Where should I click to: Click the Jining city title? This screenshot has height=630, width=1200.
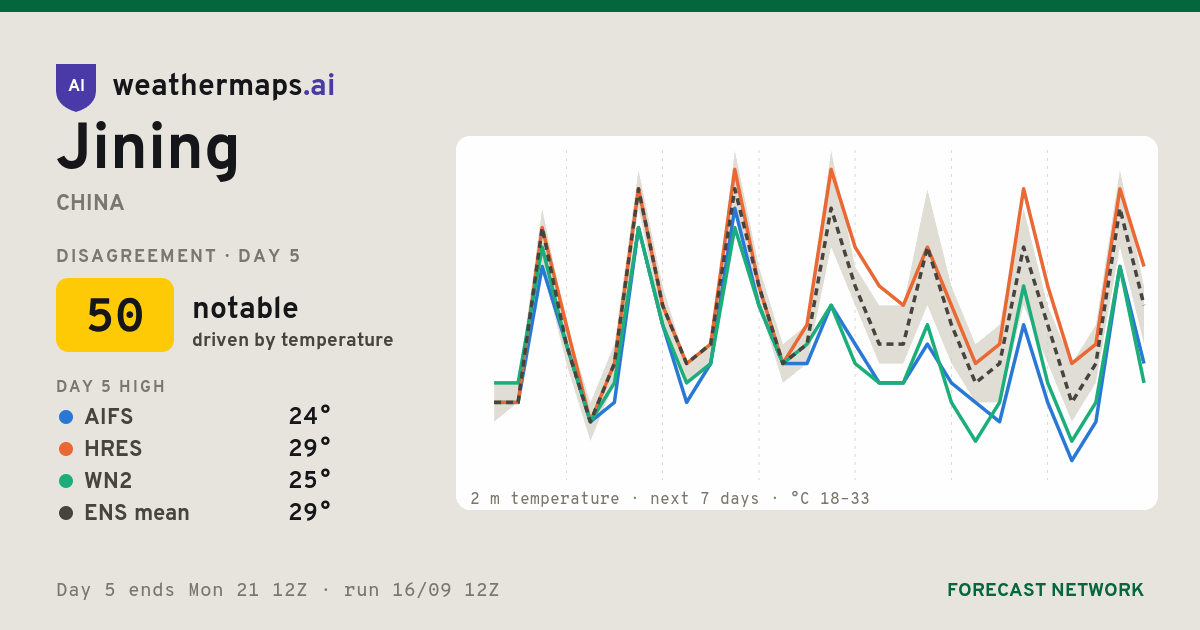(148, 148)
